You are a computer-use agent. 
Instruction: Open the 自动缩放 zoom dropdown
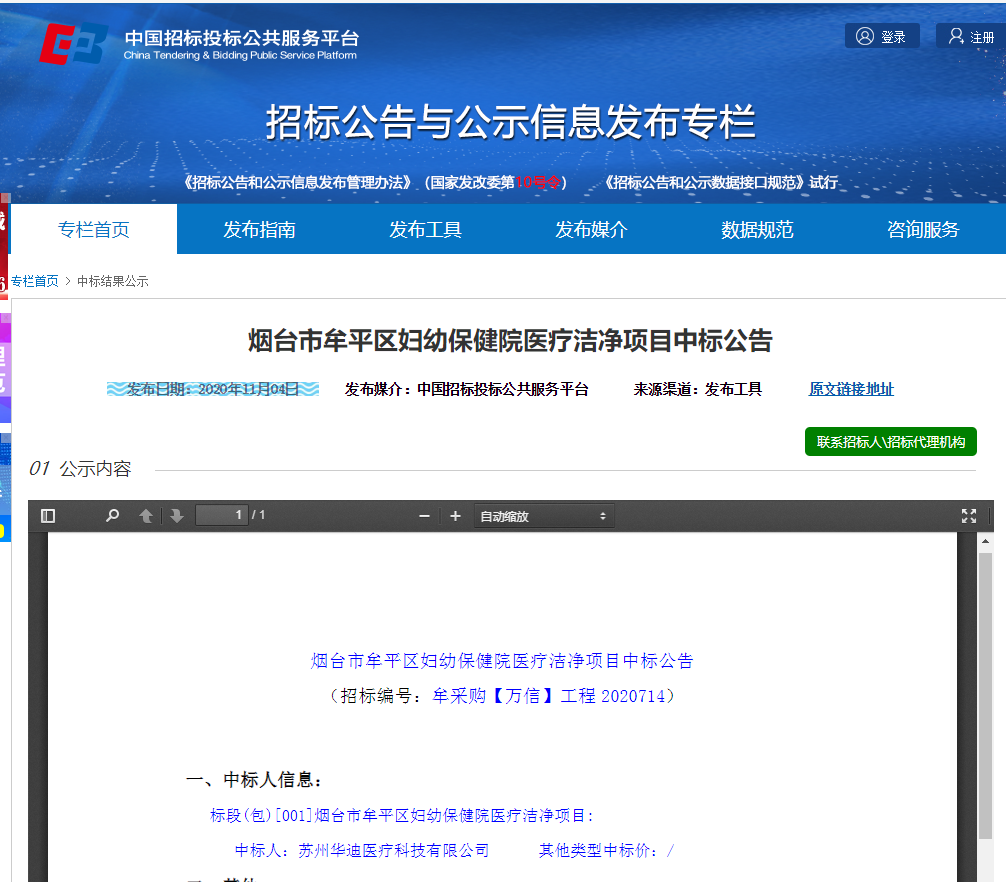pos(544,516)
